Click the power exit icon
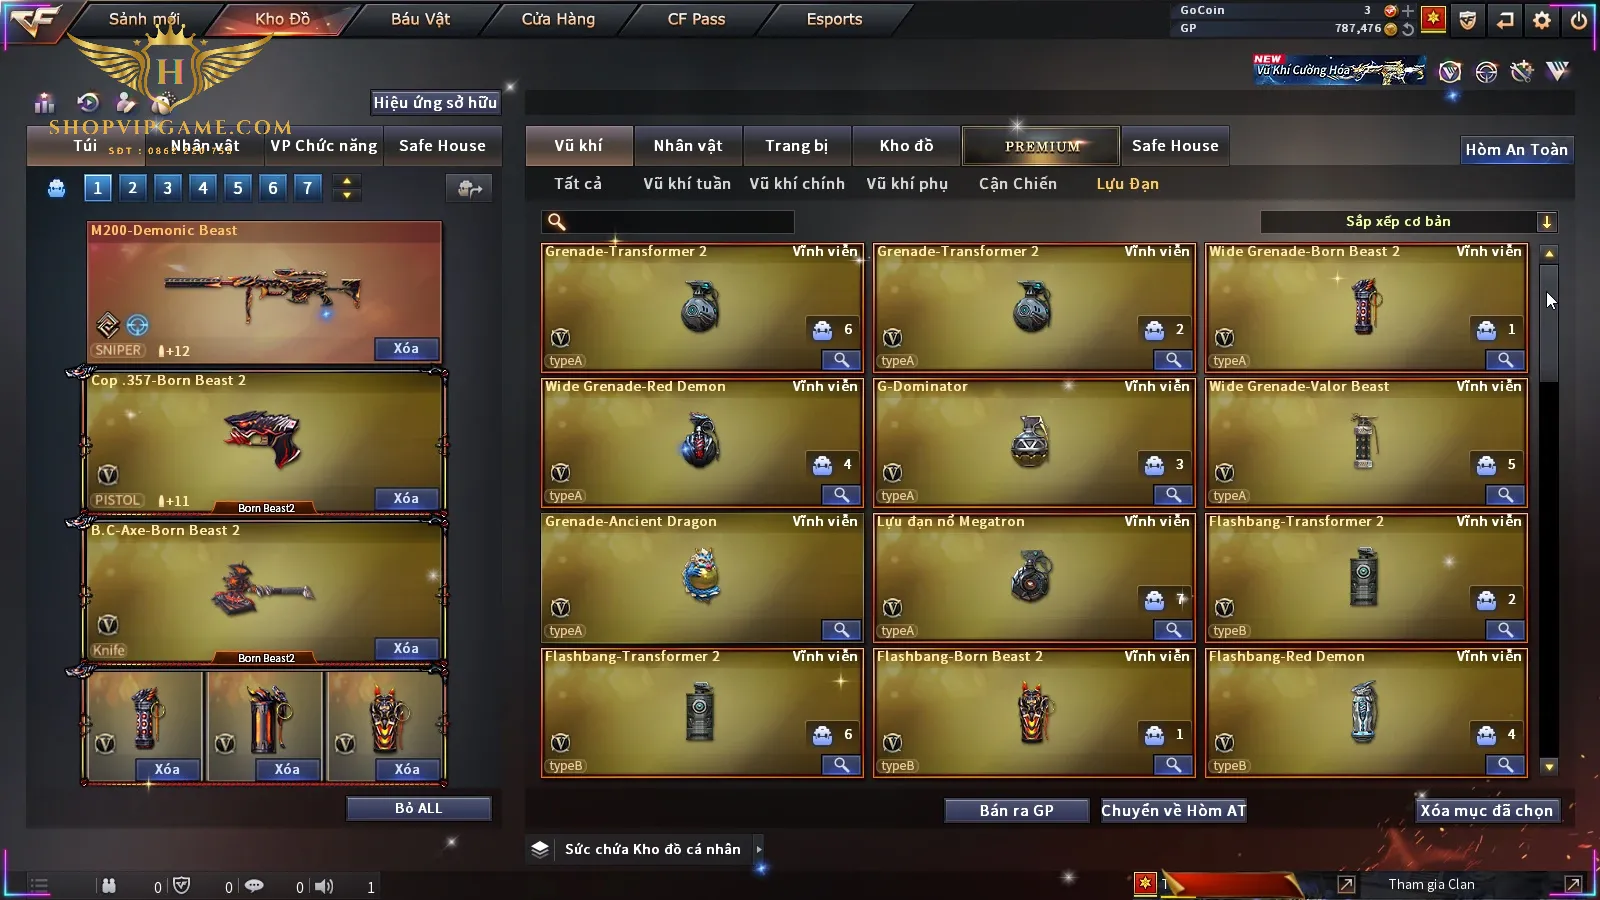The height and width of the screenshot is (900, 1600). coord(1579,20)
